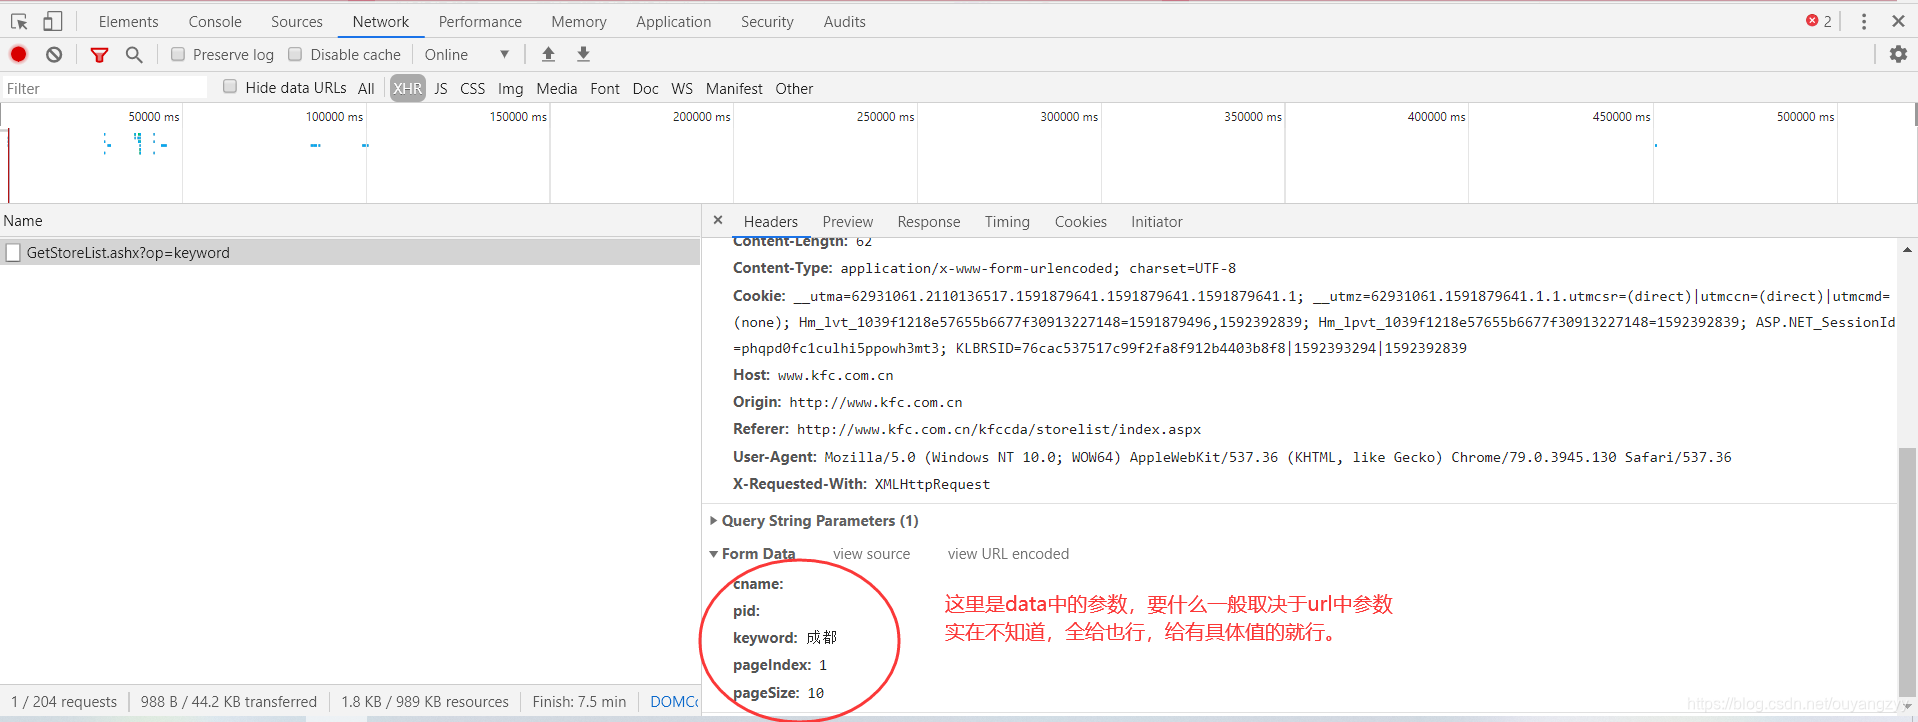Enable Disable cache checkbox

295,54
